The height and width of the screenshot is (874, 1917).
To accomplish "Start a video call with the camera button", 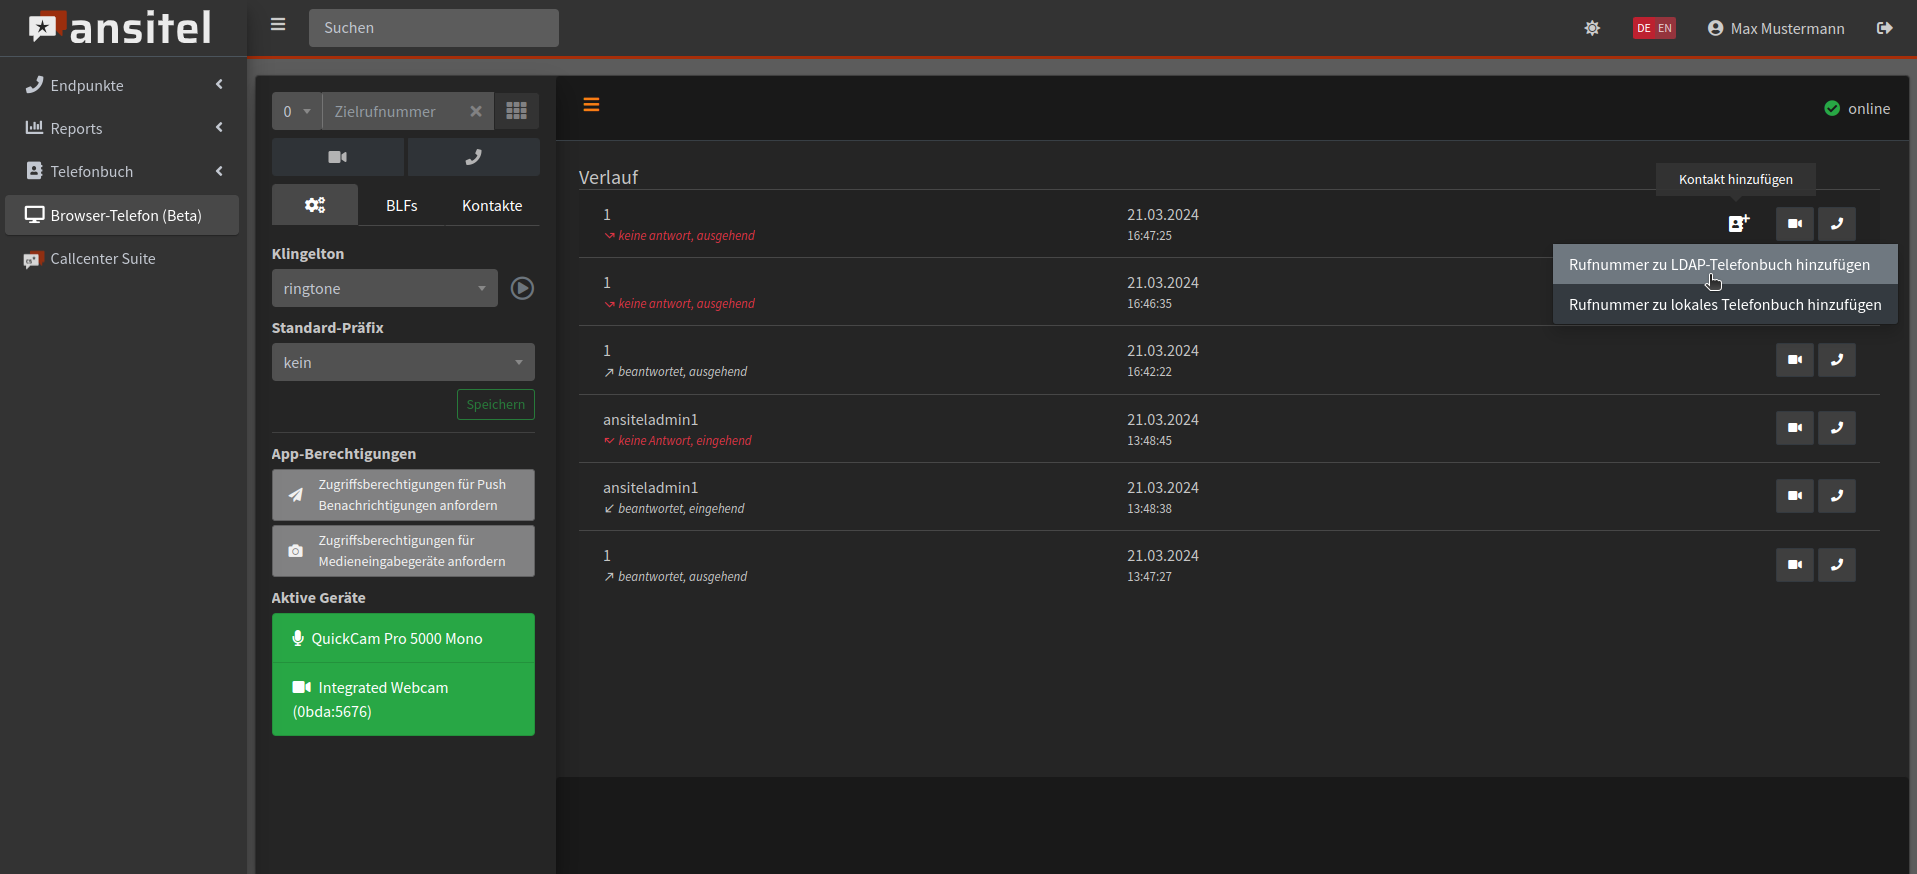I will coord(338,157).
